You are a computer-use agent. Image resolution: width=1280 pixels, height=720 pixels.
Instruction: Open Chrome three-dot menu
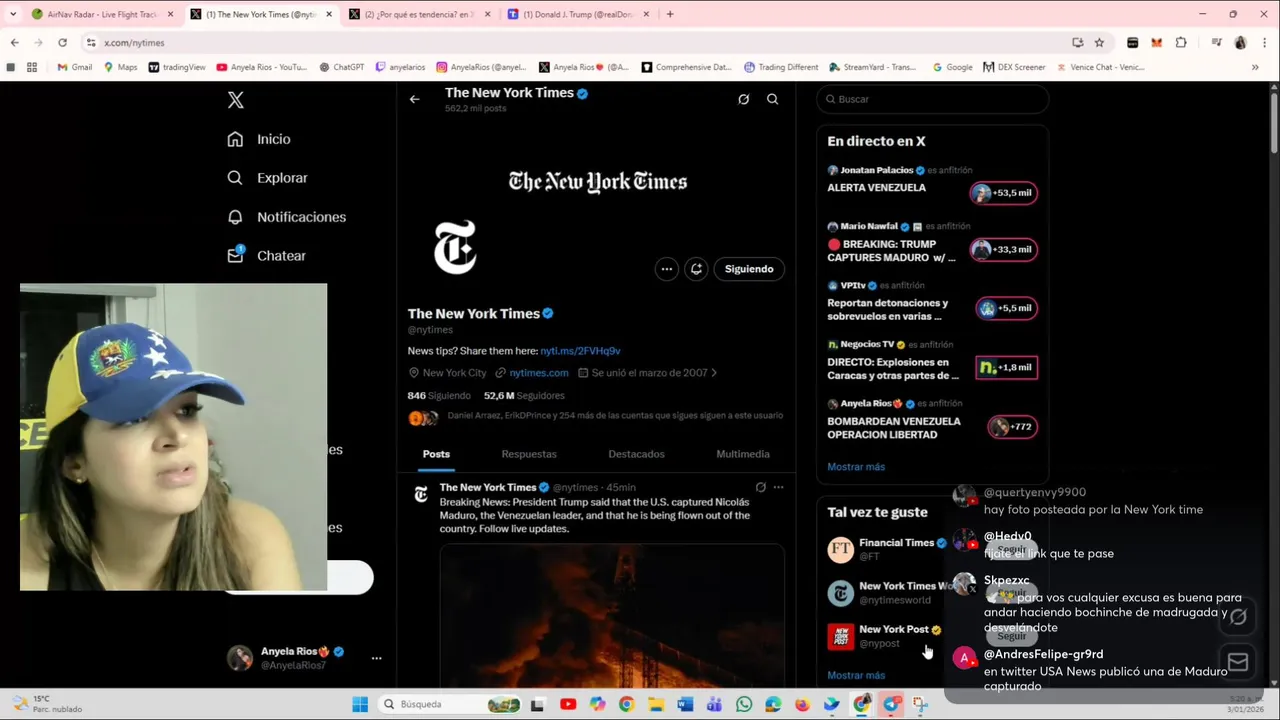click(x=1264, y=43)
